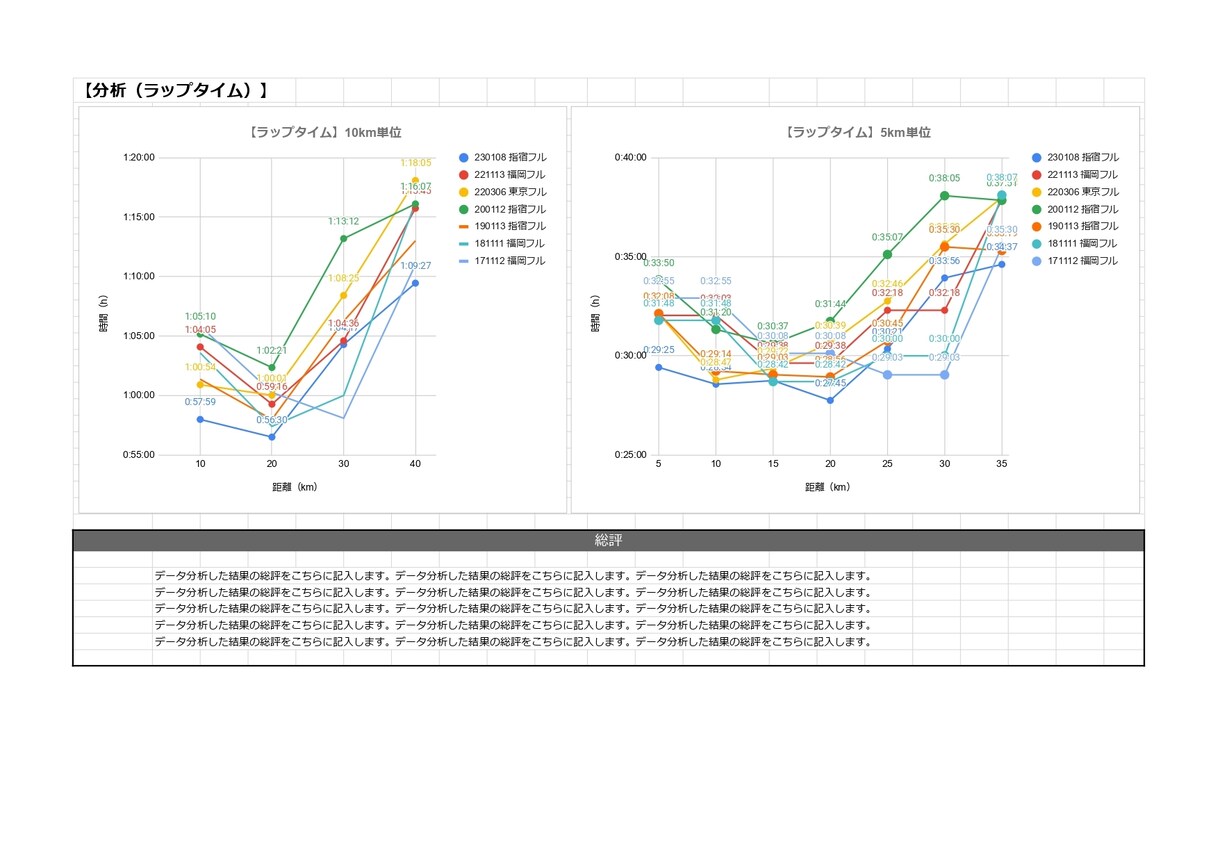Click the 【ラップタイム】10km単位 chart title

click(325, 132)
